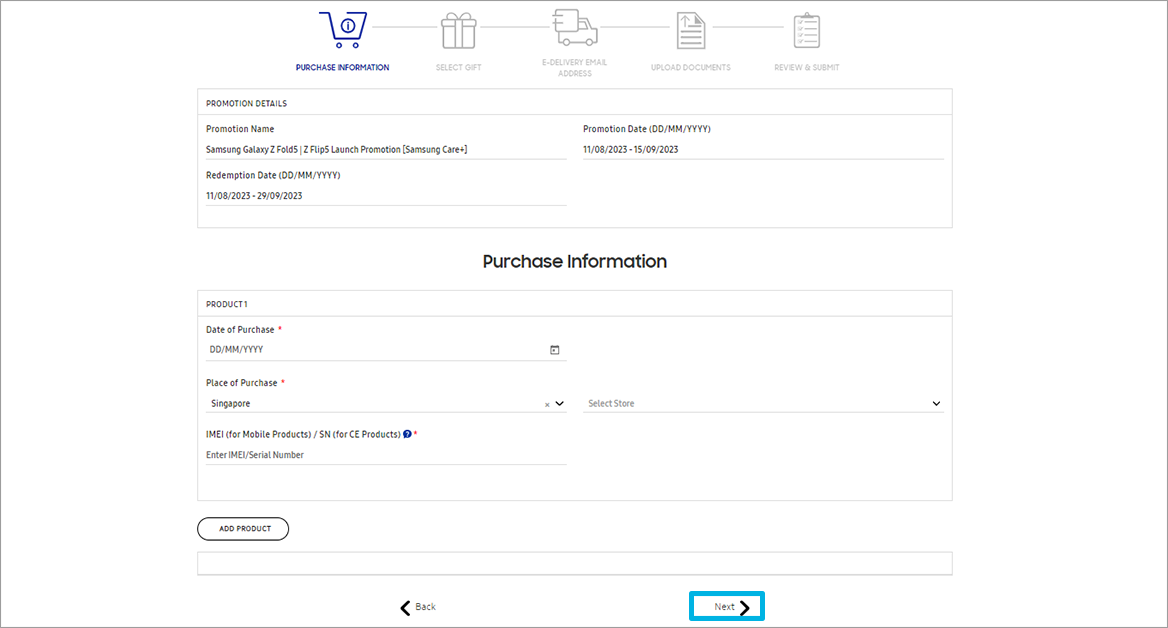Click the Purchase Information cart icon
The width and height of the screenshot is (1168, 628).
[x=343, y=28]
